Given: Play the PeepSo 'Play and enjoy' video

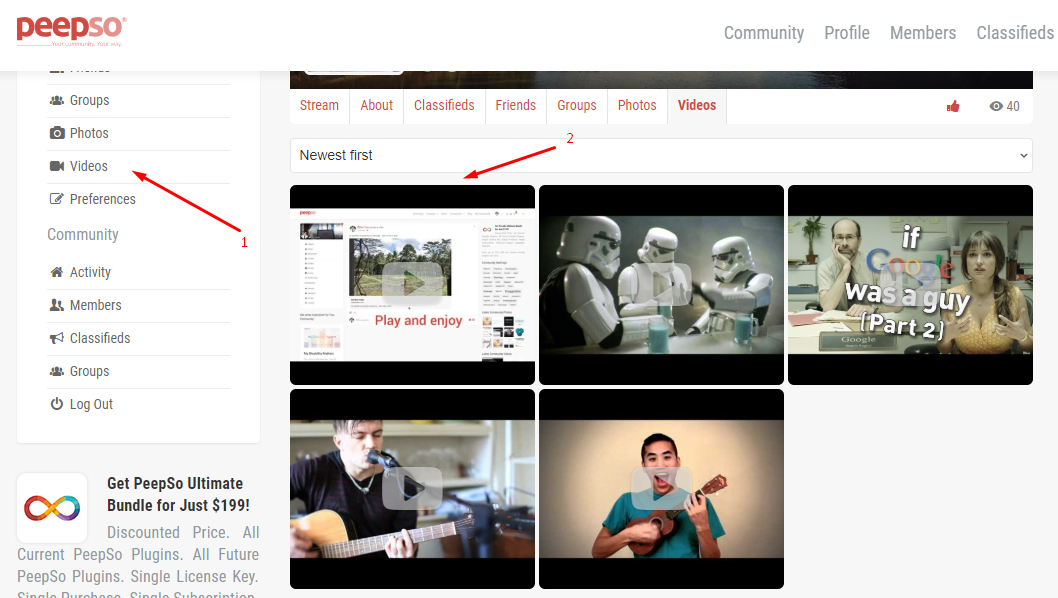Looking at the screenshot, I should [412, 285].
